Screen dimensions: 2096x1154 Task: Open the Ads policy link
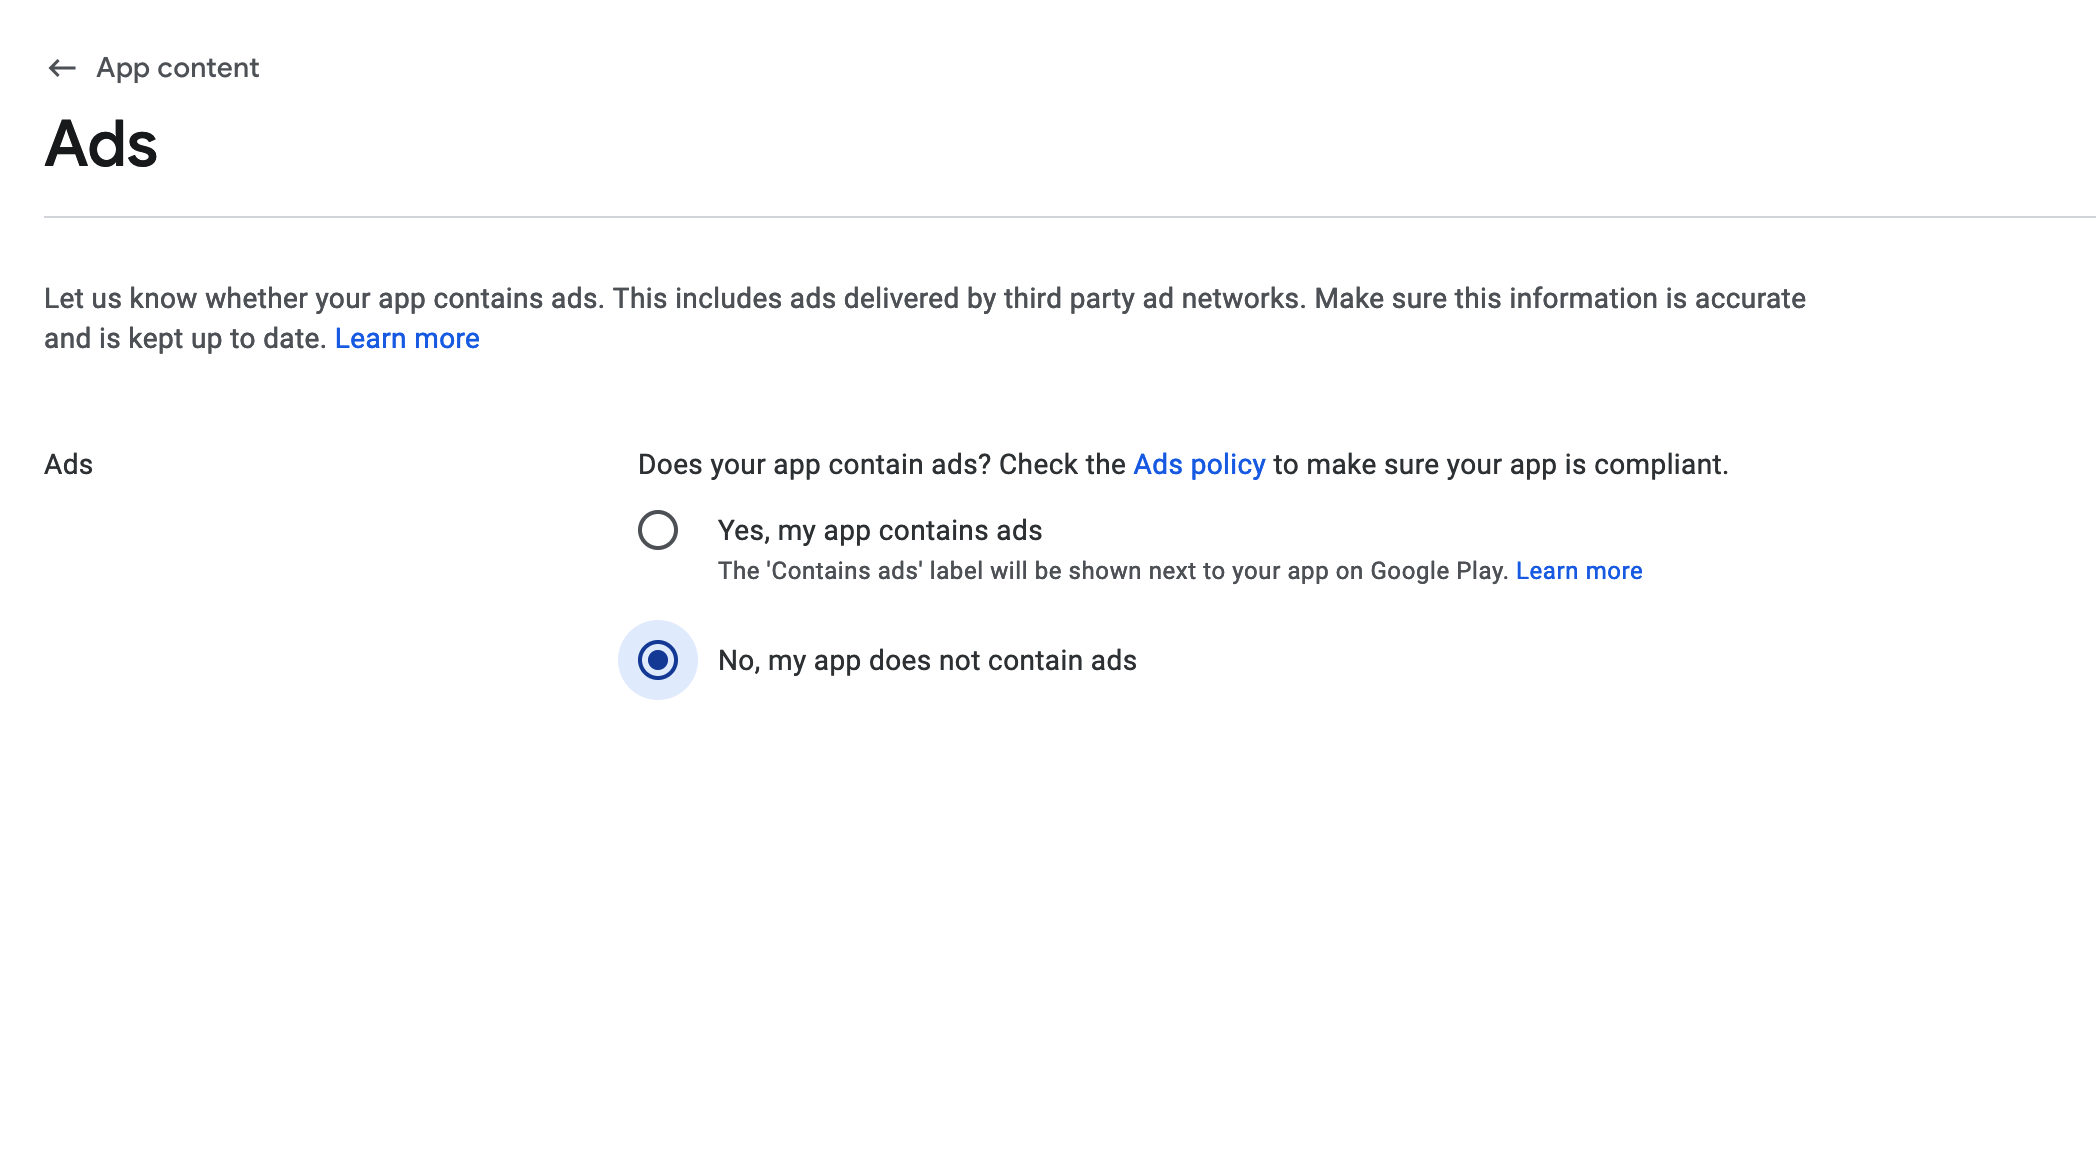[x=1199, y=465]
